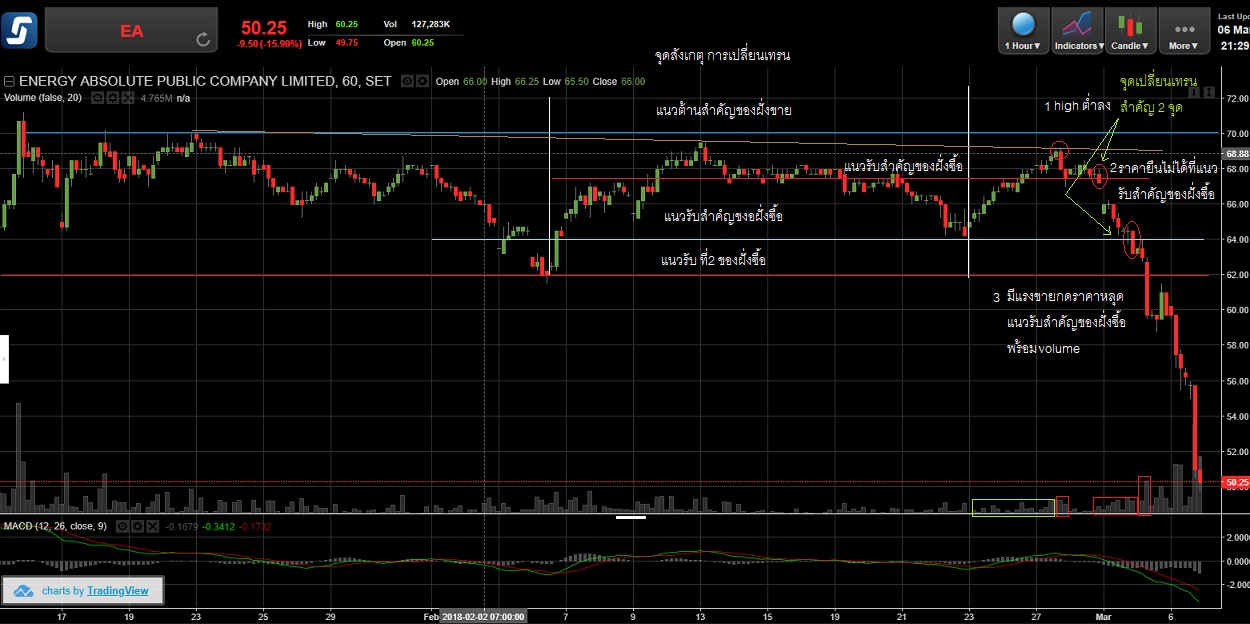Open the TradingView link
This screenshot has height=624, width=1250.
click(117, 591)
